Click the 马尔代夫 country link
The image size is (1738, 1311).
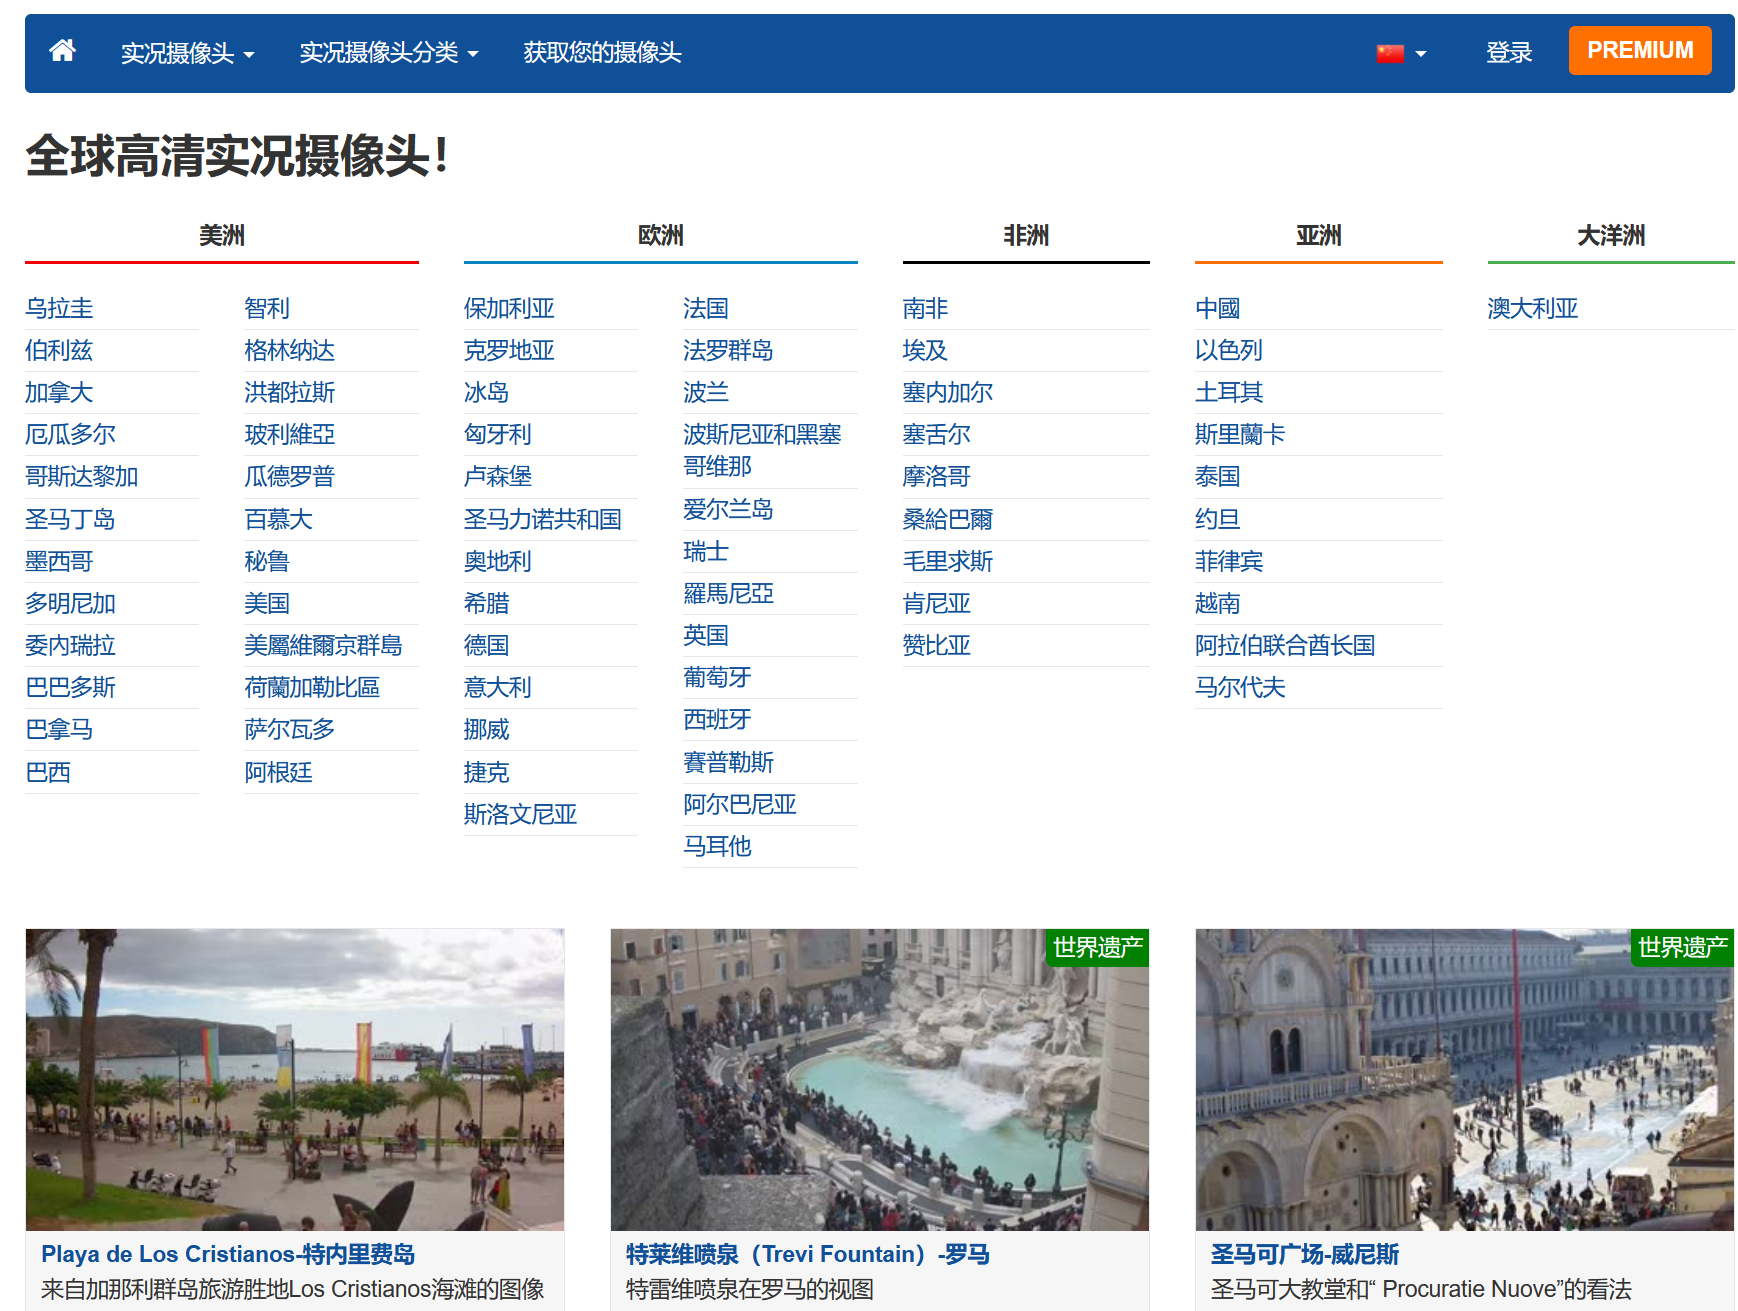click(1241, 687)
